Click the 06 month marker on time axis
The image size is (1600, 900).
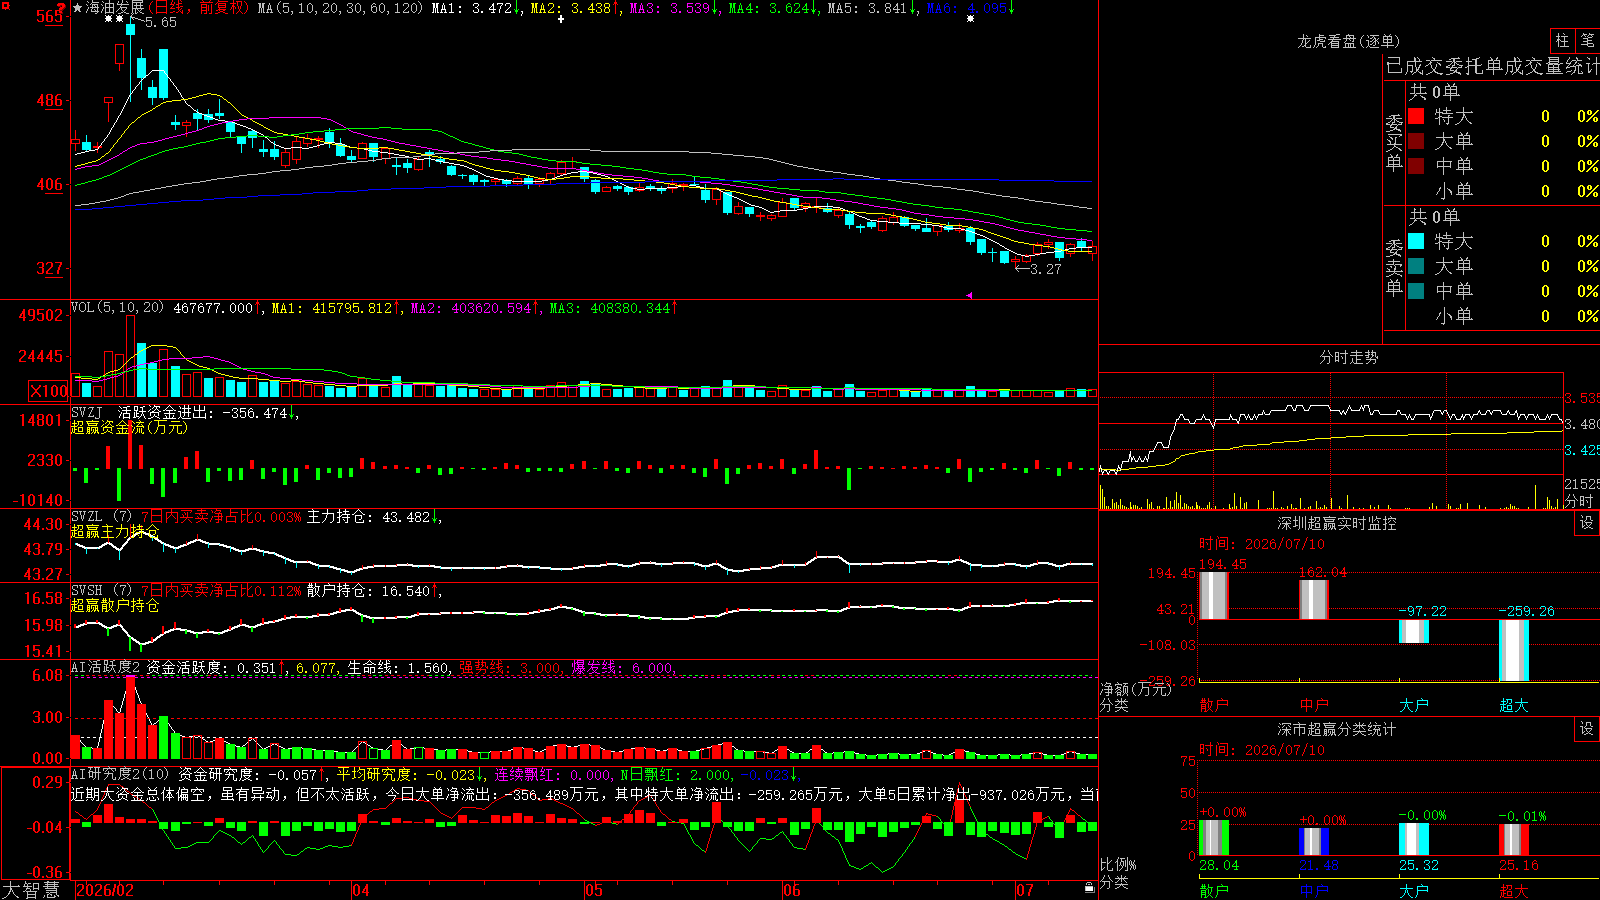[791, 890]
